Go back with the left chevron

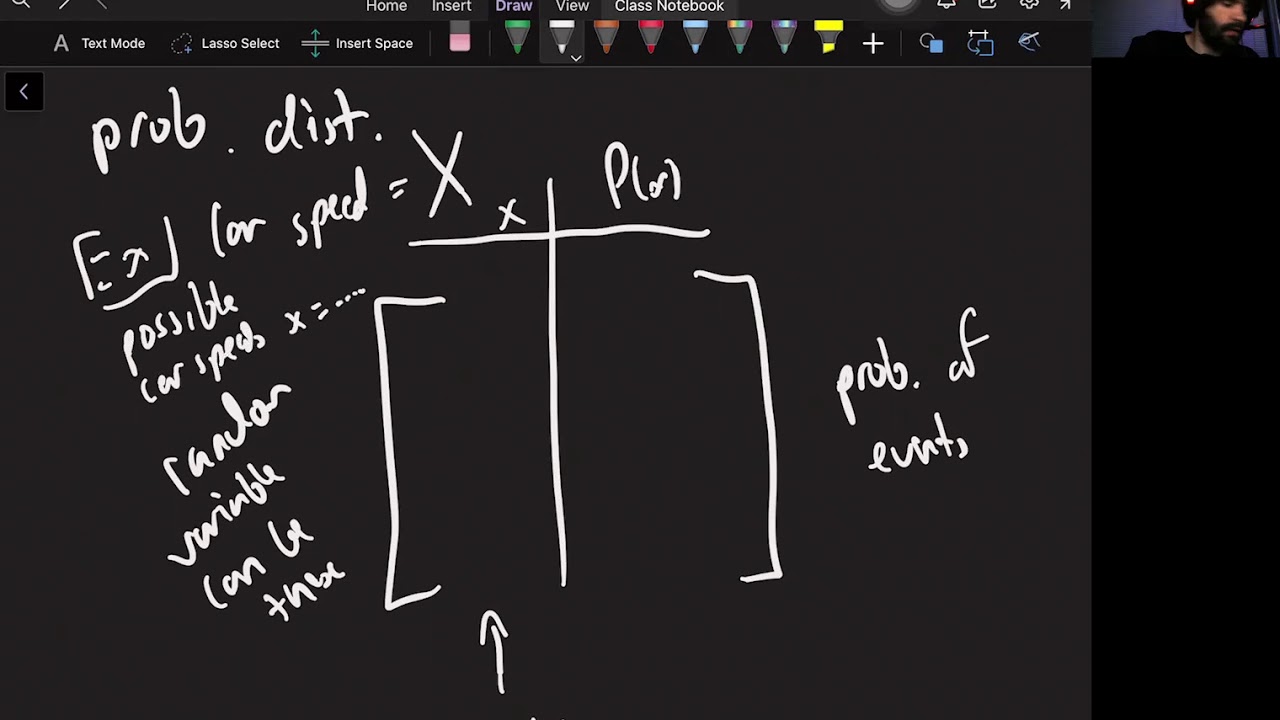coord(24,92)
